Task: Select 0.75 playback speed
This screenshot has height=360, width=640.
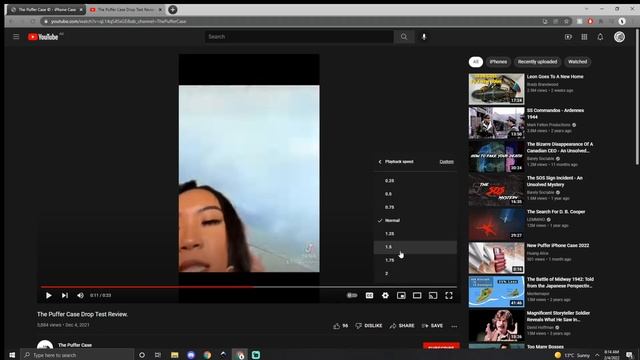Action: tap(415, 207)
